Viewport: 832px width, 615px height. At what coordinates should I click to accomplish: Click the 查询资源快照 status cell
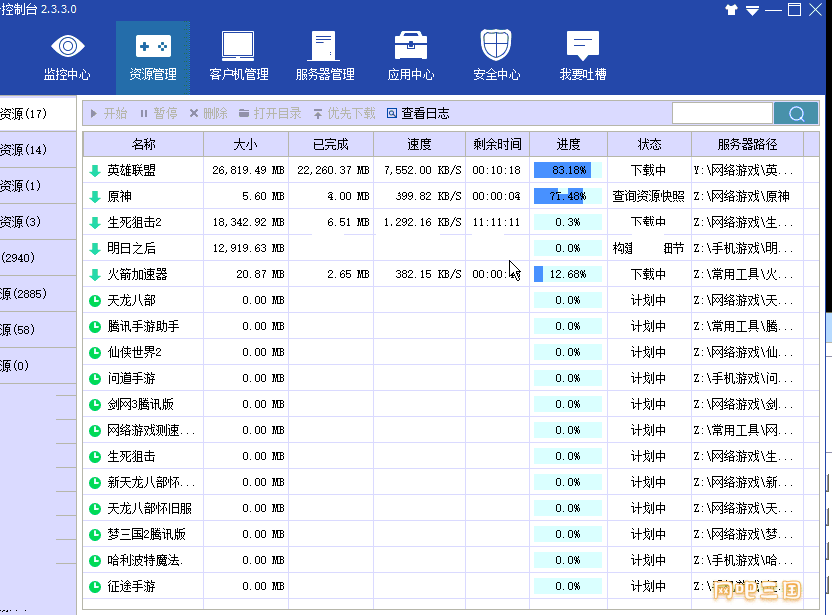[648, 196]
